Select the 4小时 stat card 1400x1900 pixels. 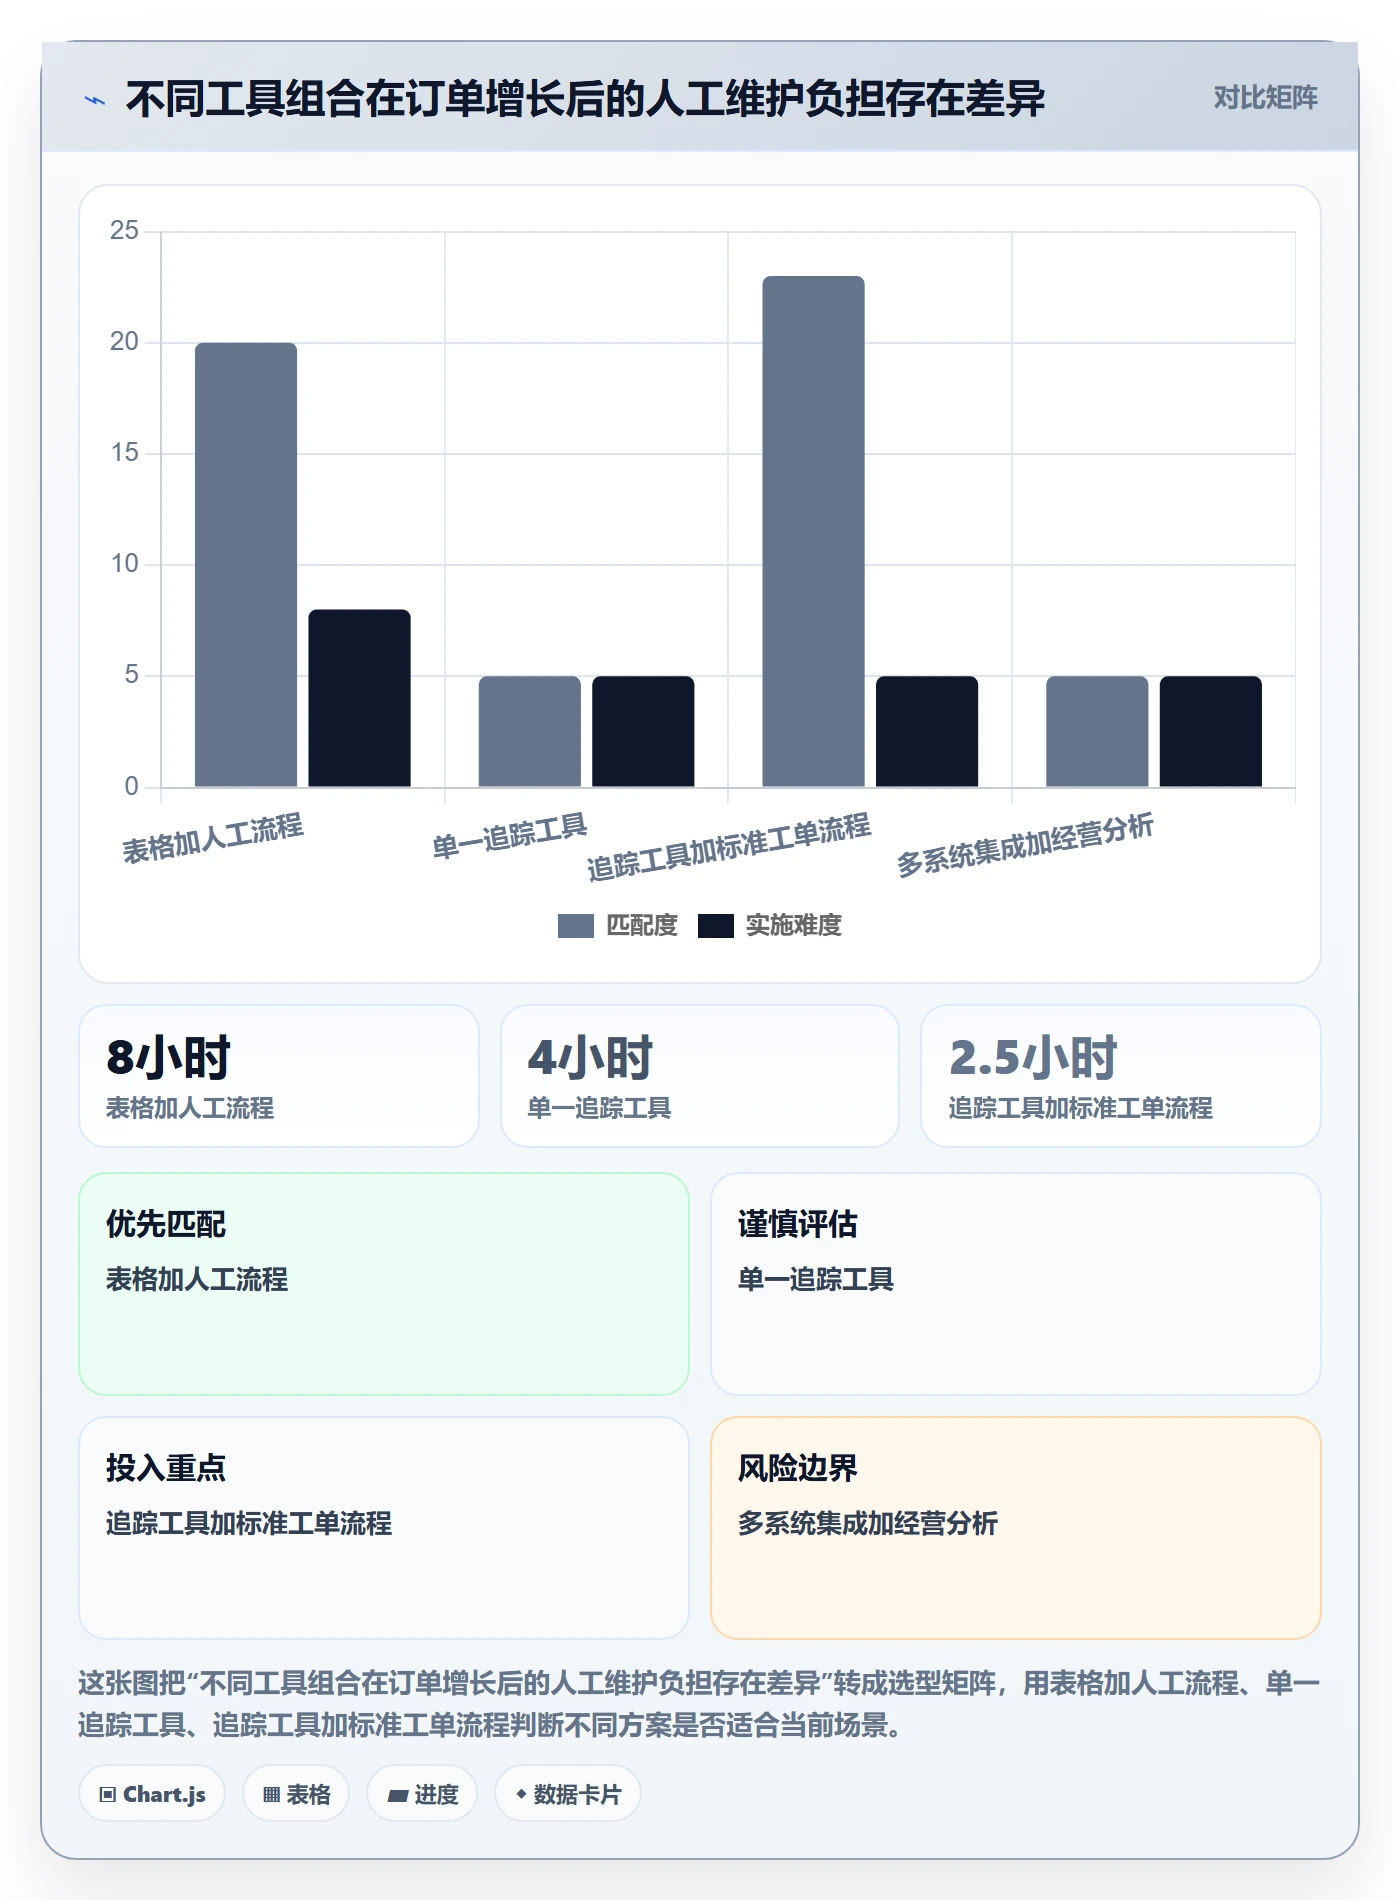tap(700, 1076)
